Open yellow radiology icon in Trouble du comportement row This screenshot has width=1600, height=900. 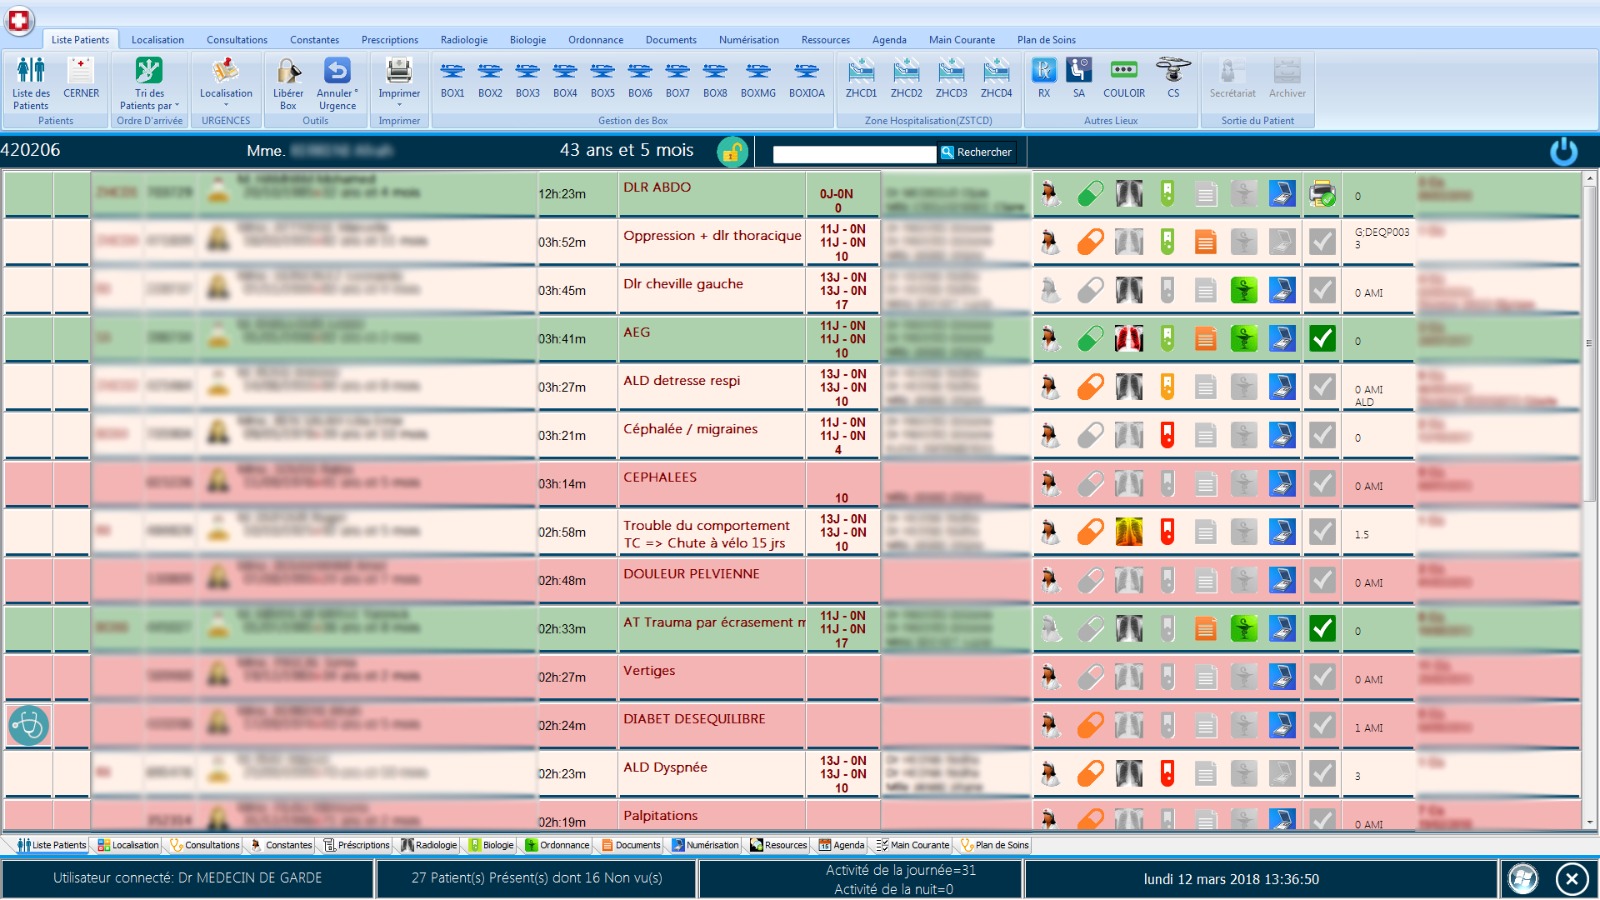(x=1129, y=532)
